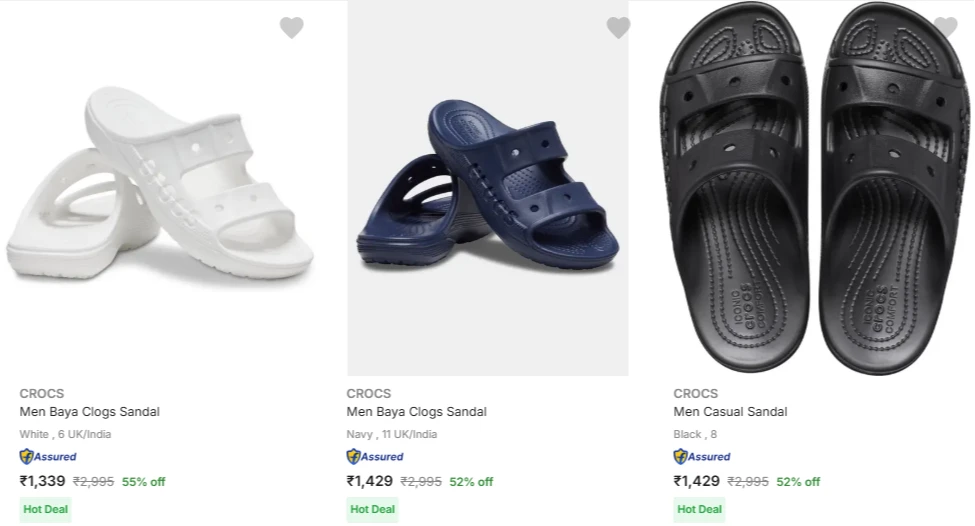Wishlist the white Baya Clogs Sandal heart

(x=291, y=28)
